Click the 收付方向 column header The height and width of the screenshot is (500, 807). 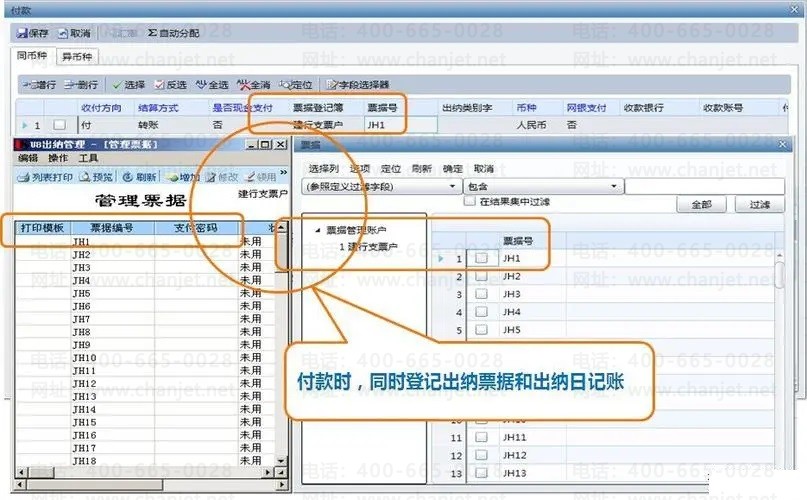(101, 108)
